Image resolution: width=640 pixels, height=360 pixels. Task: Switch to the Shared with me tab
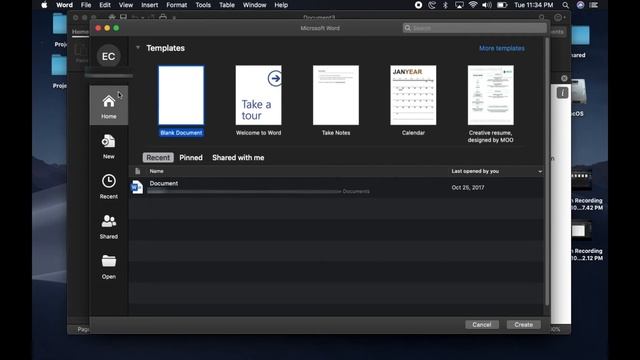click(238, 158)
